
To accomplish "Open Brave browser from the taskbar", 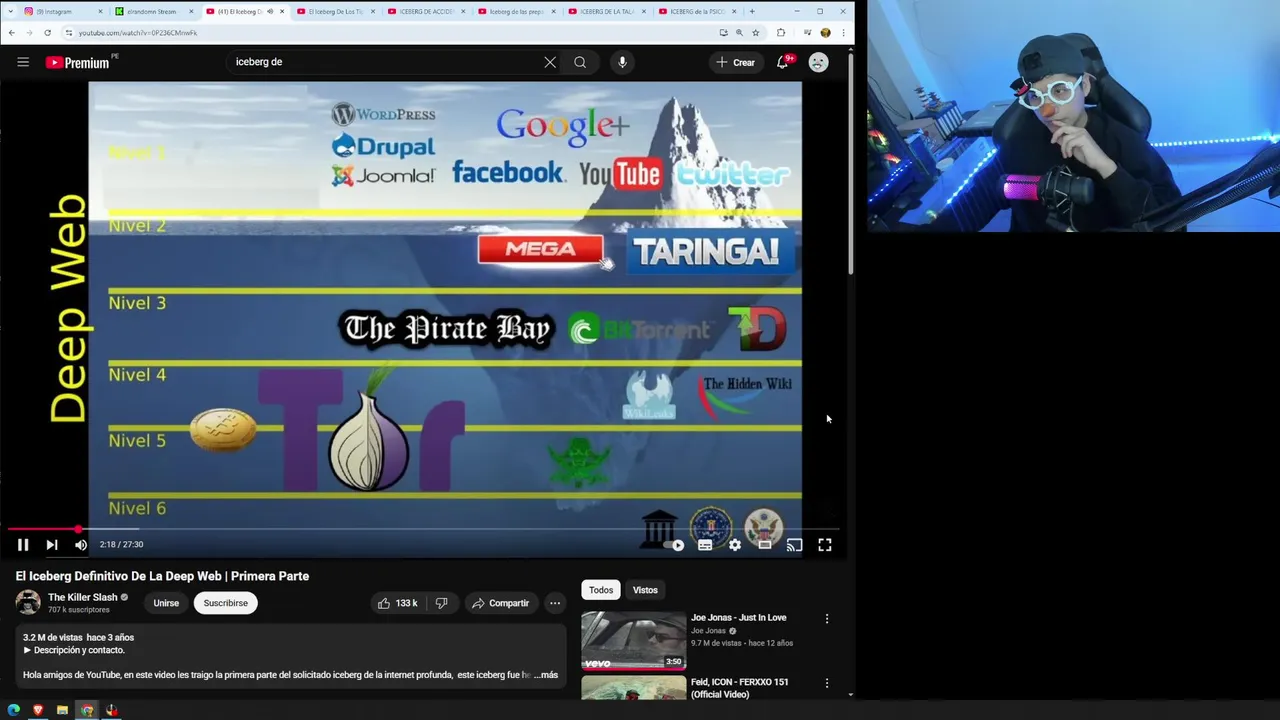I will click(x=38, y=710).
